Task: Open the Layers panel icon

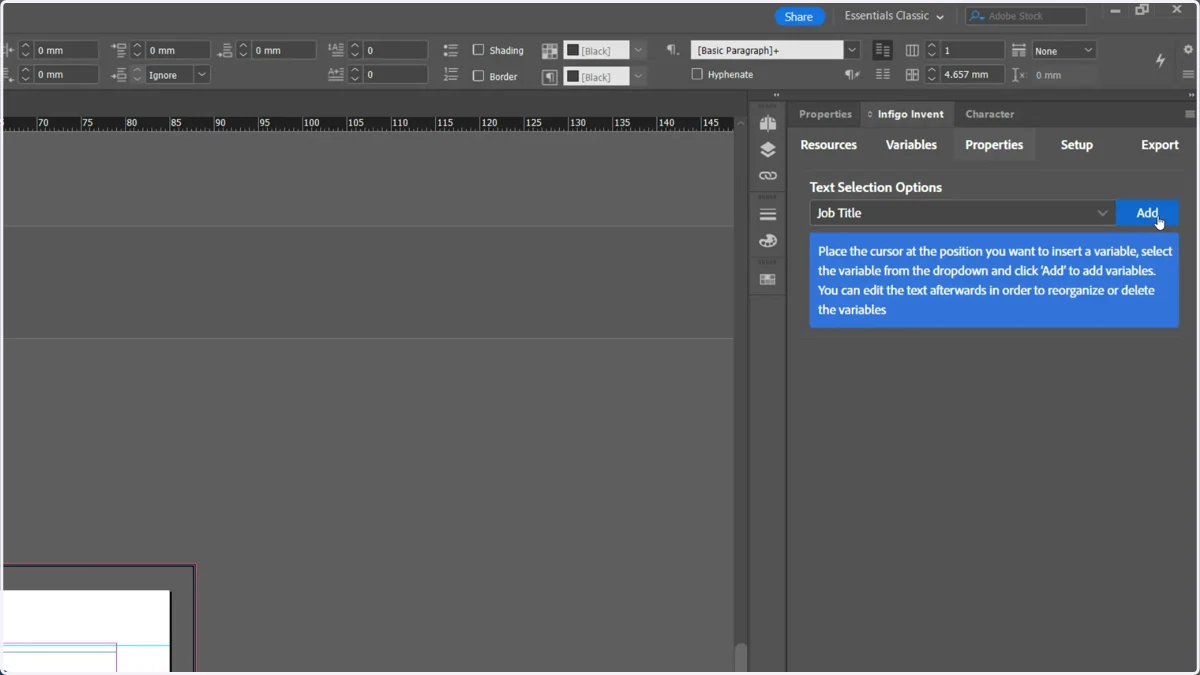Action: pyautogui.click(x=768, y=150)
